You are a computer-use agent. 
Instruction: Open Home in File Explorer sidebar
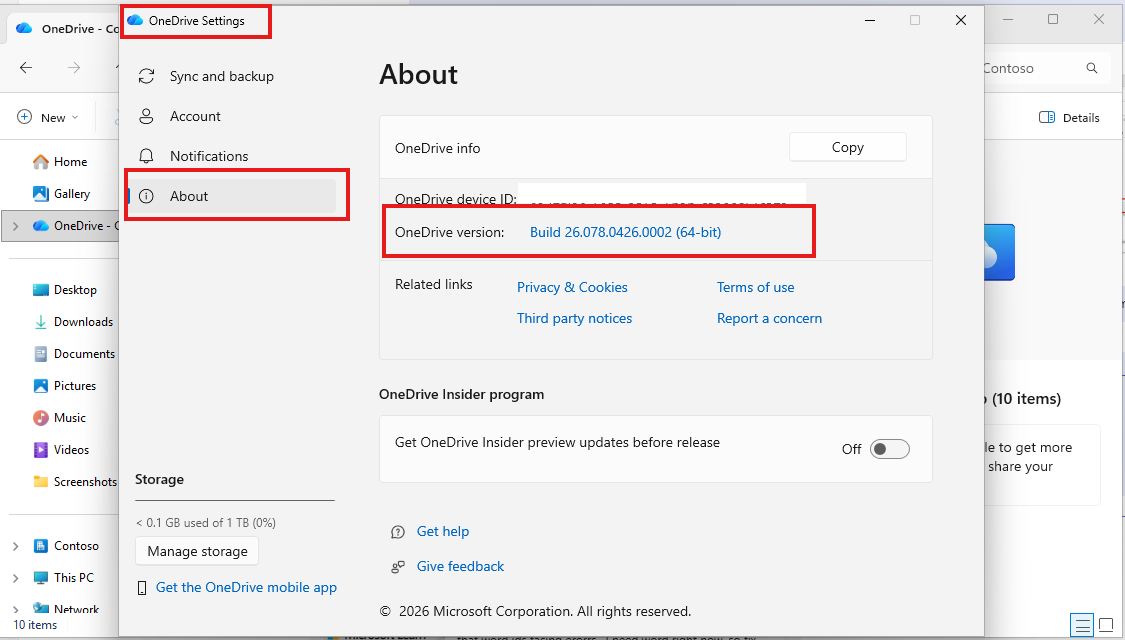(x=70, y=161)
